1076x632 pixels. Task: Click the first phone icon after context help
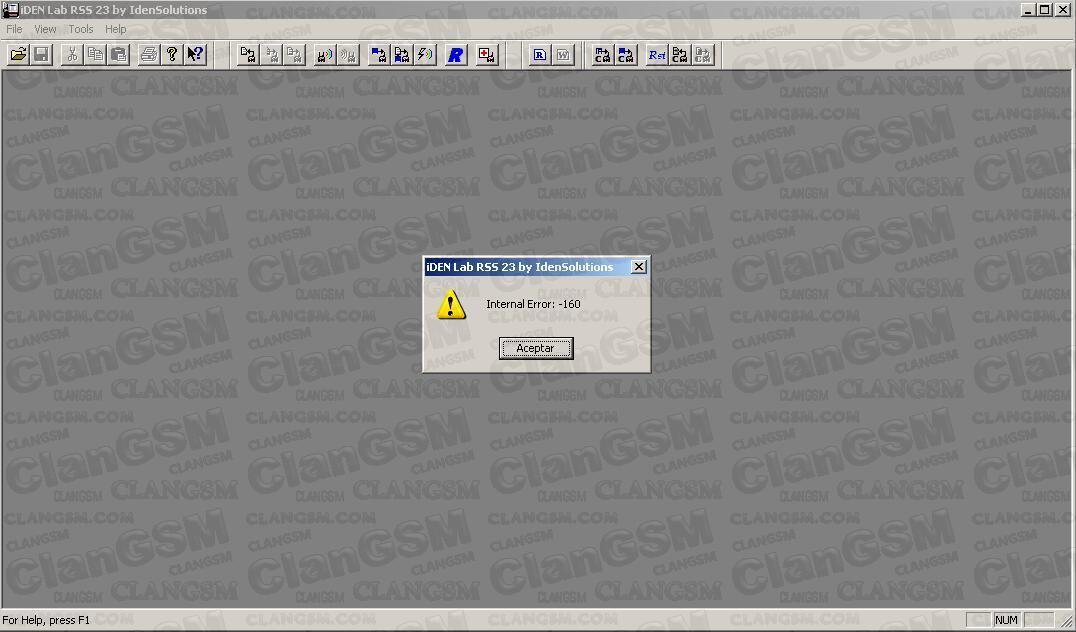click(248, 55)
